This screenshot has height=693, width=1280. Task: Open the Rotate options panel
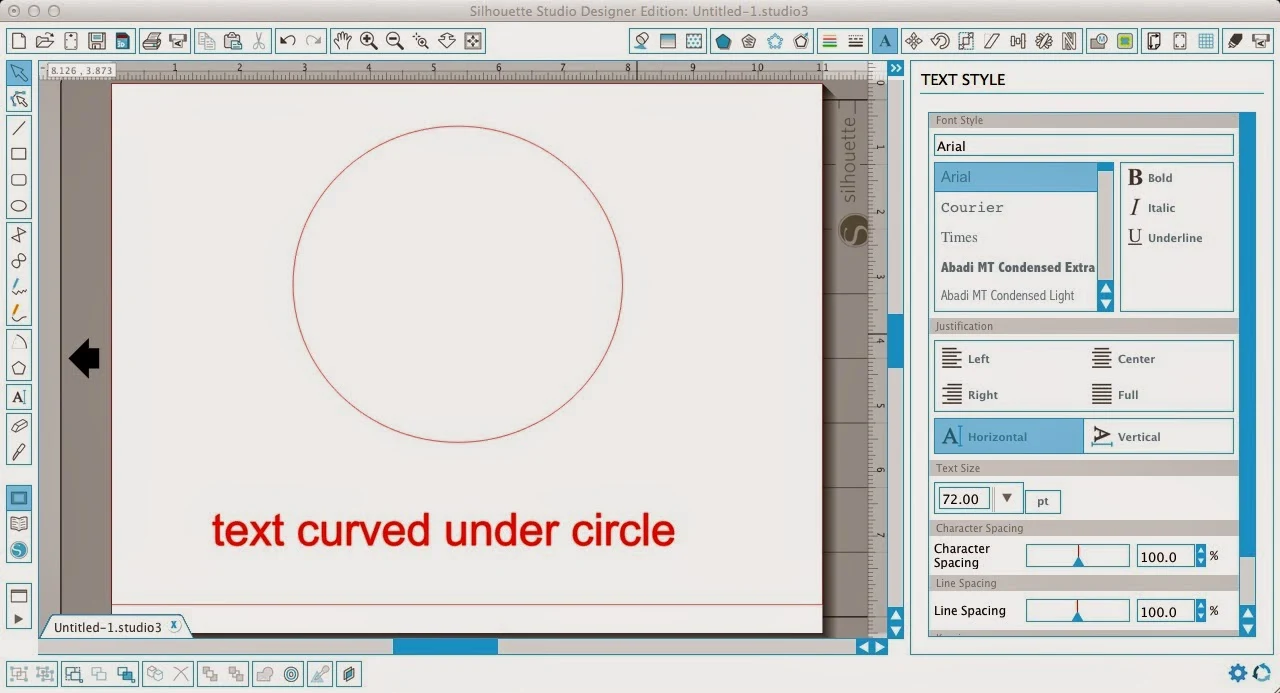938,41
